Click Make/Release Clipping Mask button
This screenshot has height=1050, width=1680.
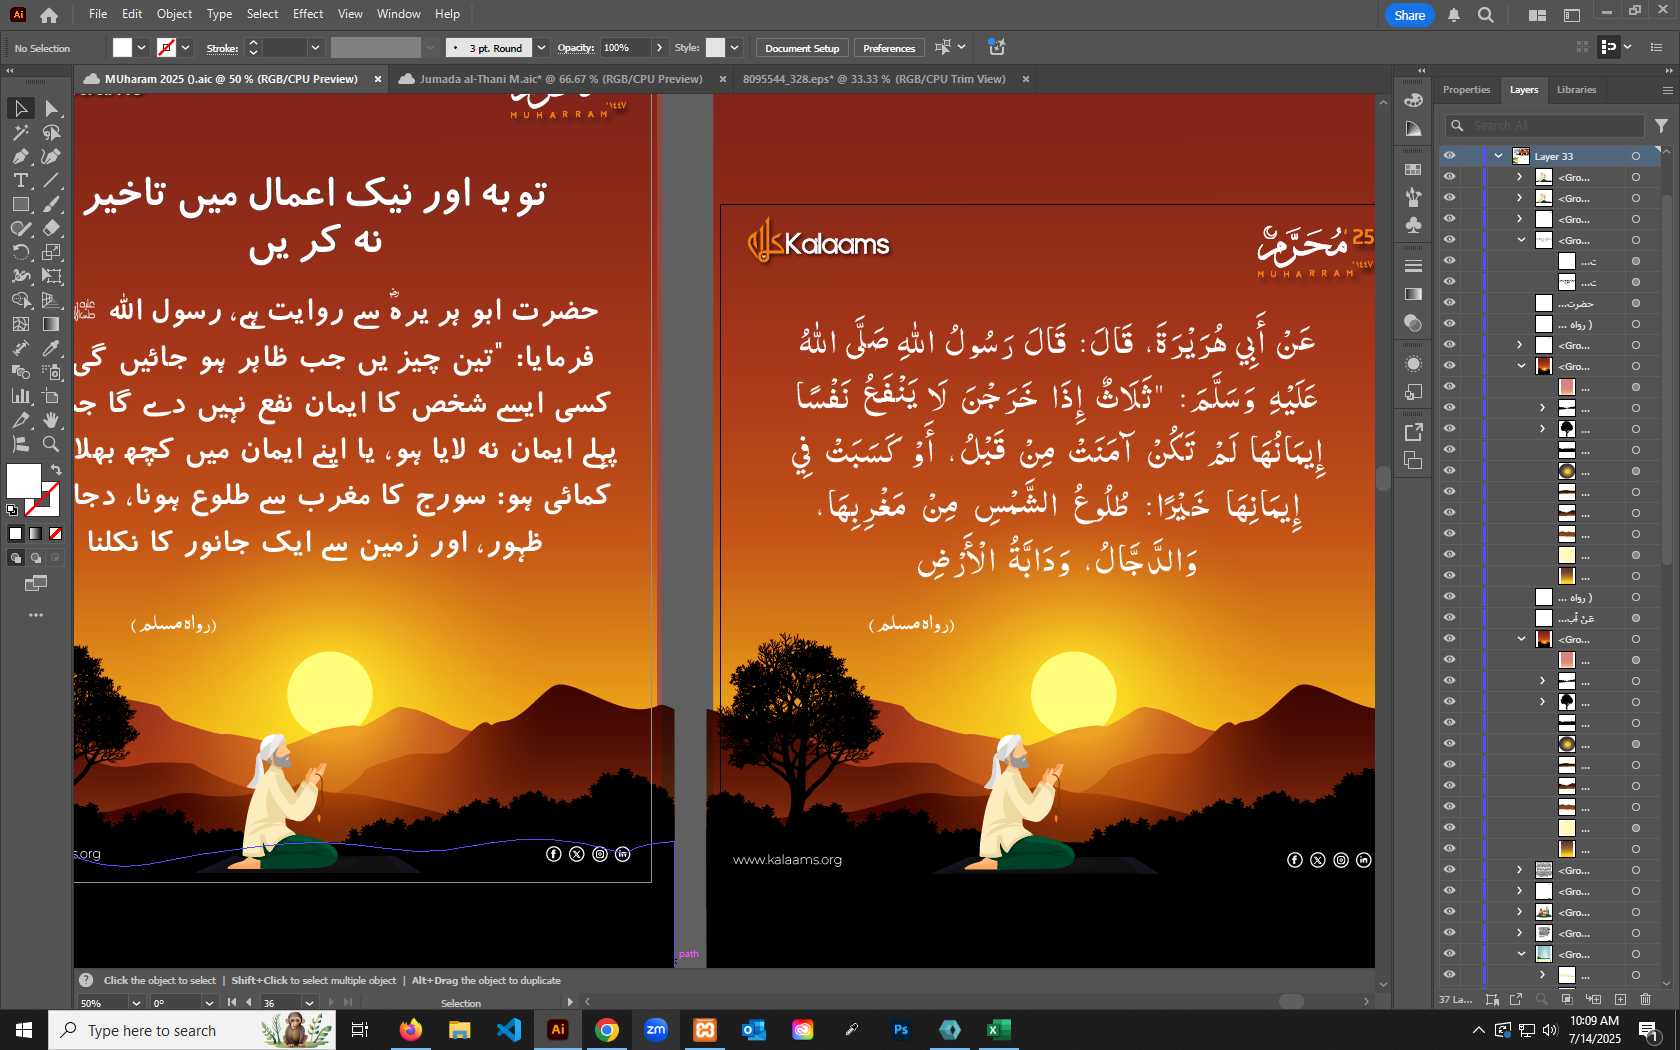(1567, 999)
